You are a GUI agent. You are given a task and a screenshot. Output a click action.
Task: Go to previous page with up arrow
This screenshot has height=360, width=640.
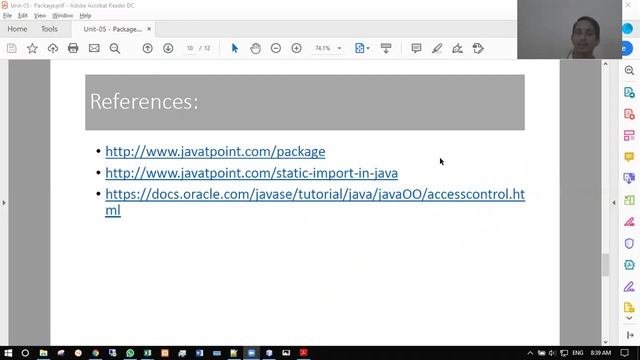(x=147, y=48)
